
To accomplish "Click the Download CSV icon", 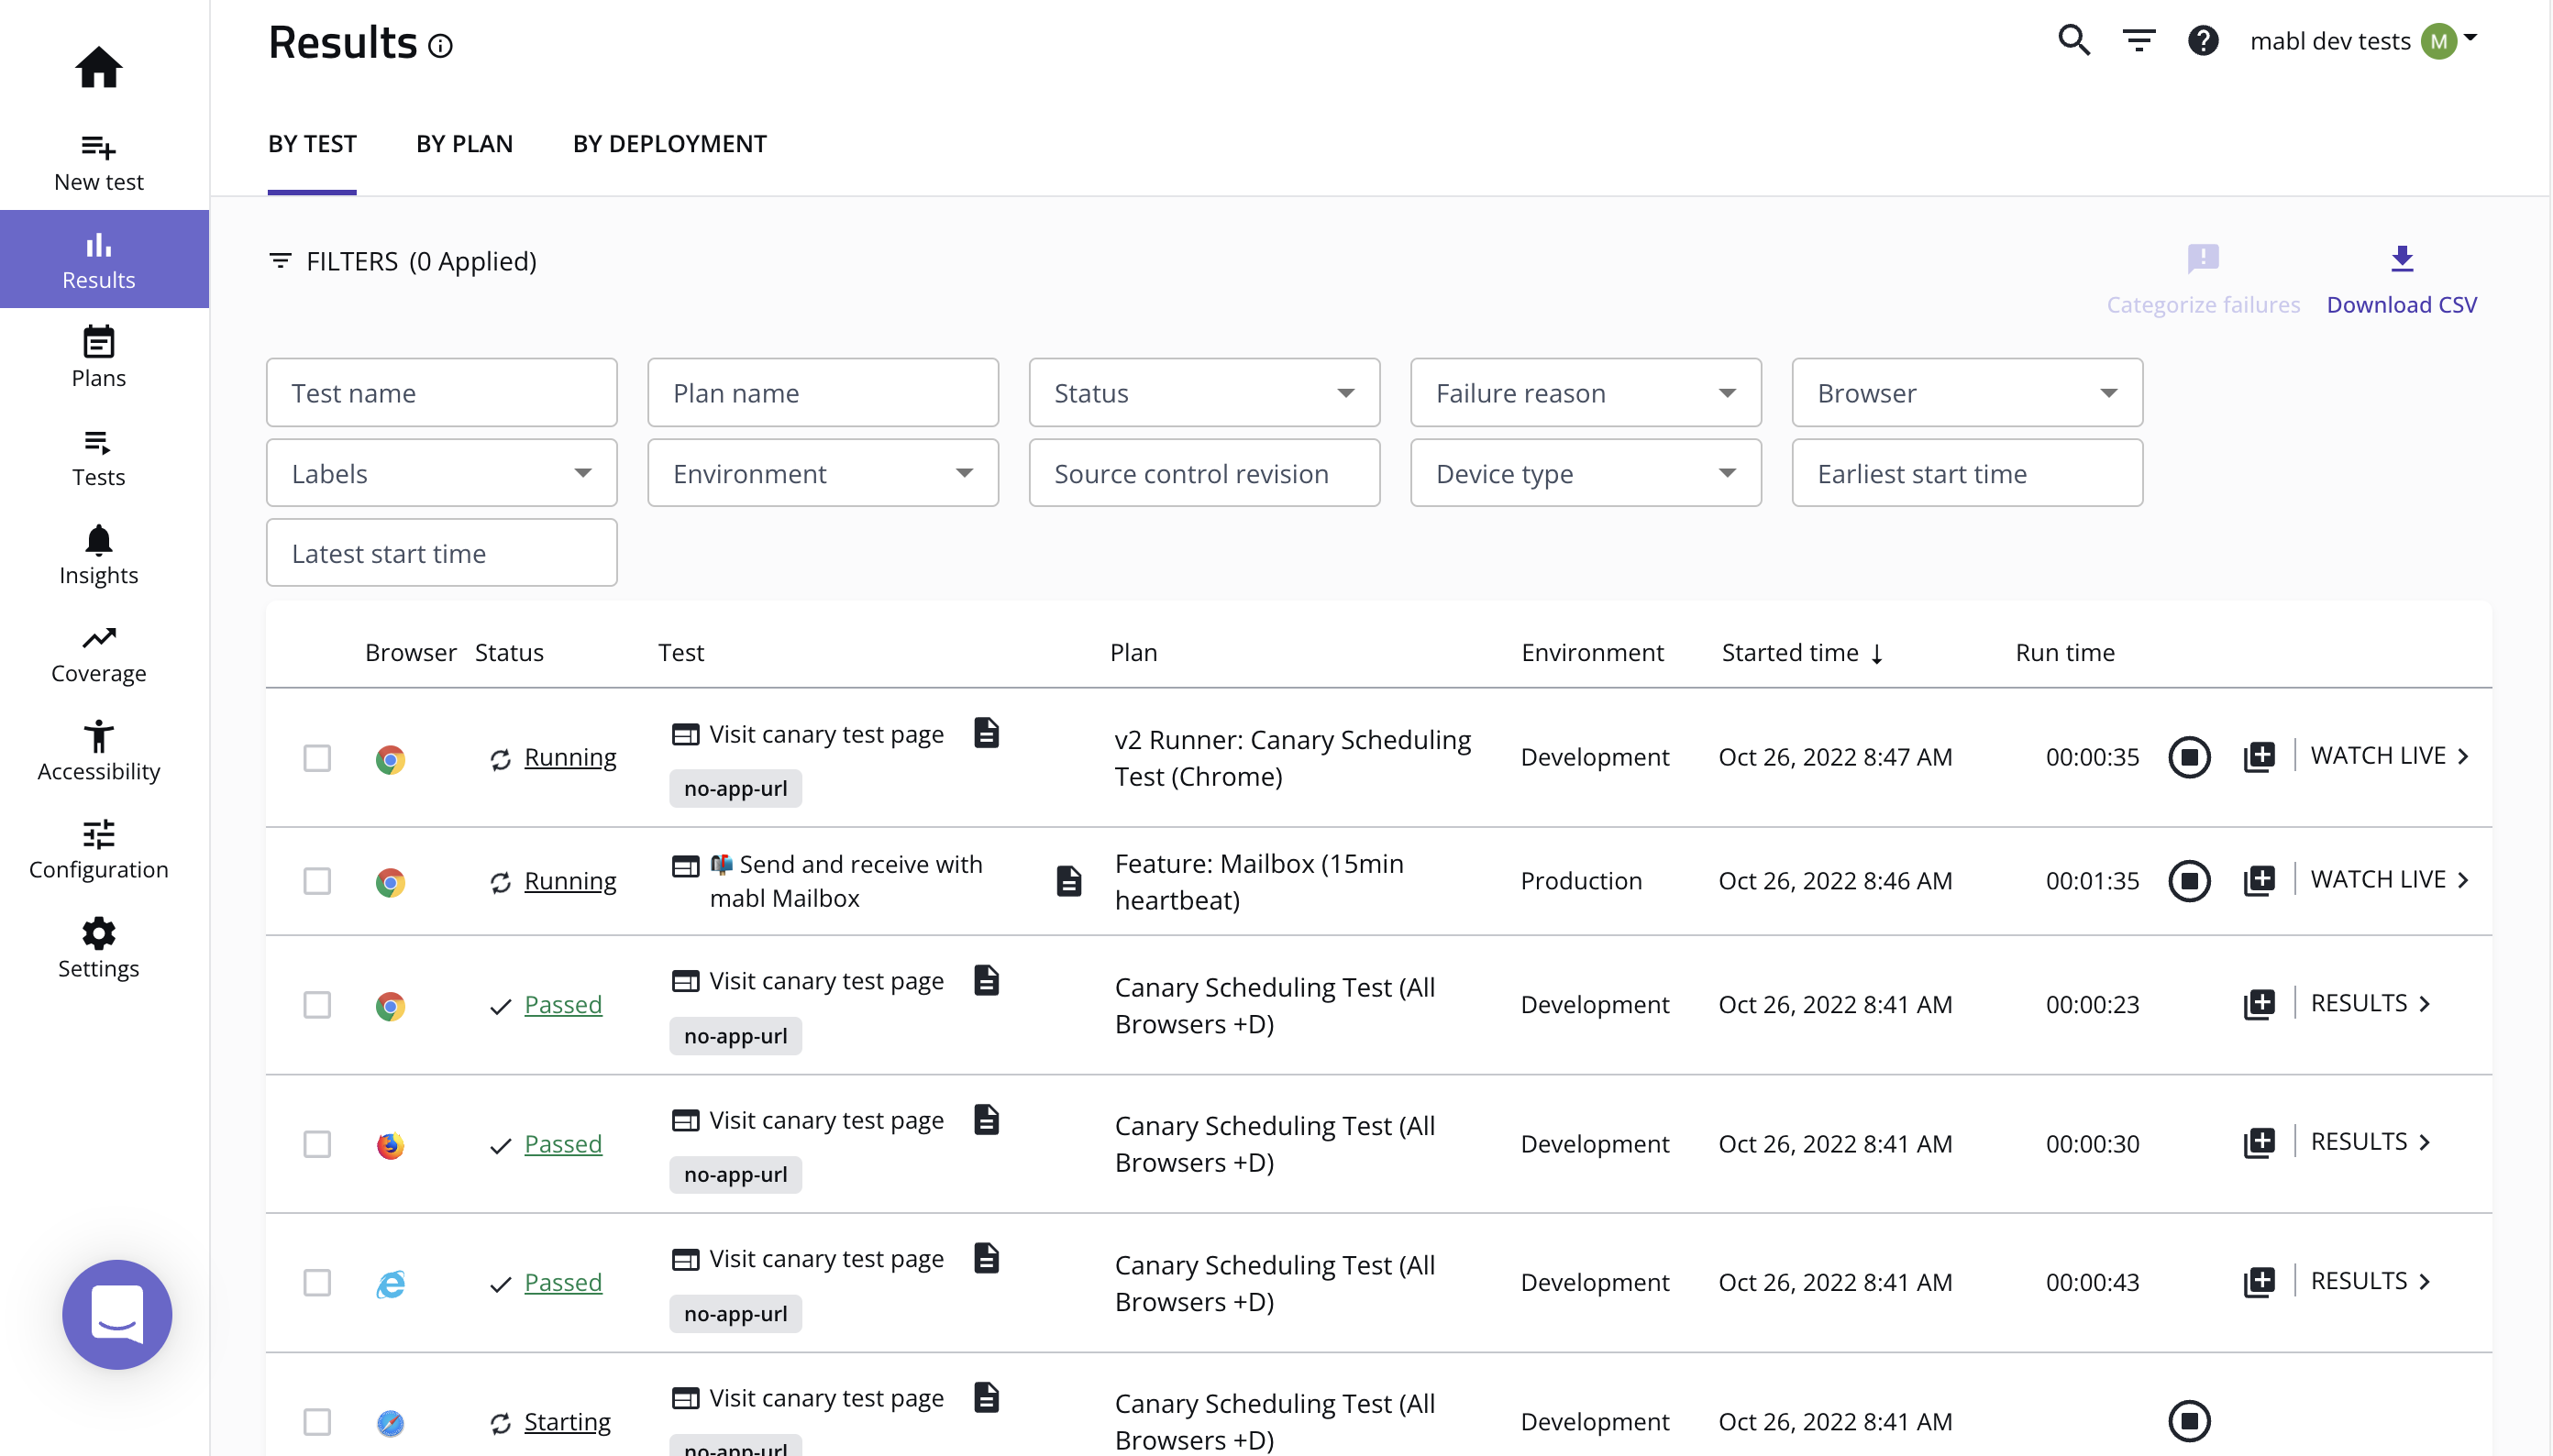I will pos(2401,259).
